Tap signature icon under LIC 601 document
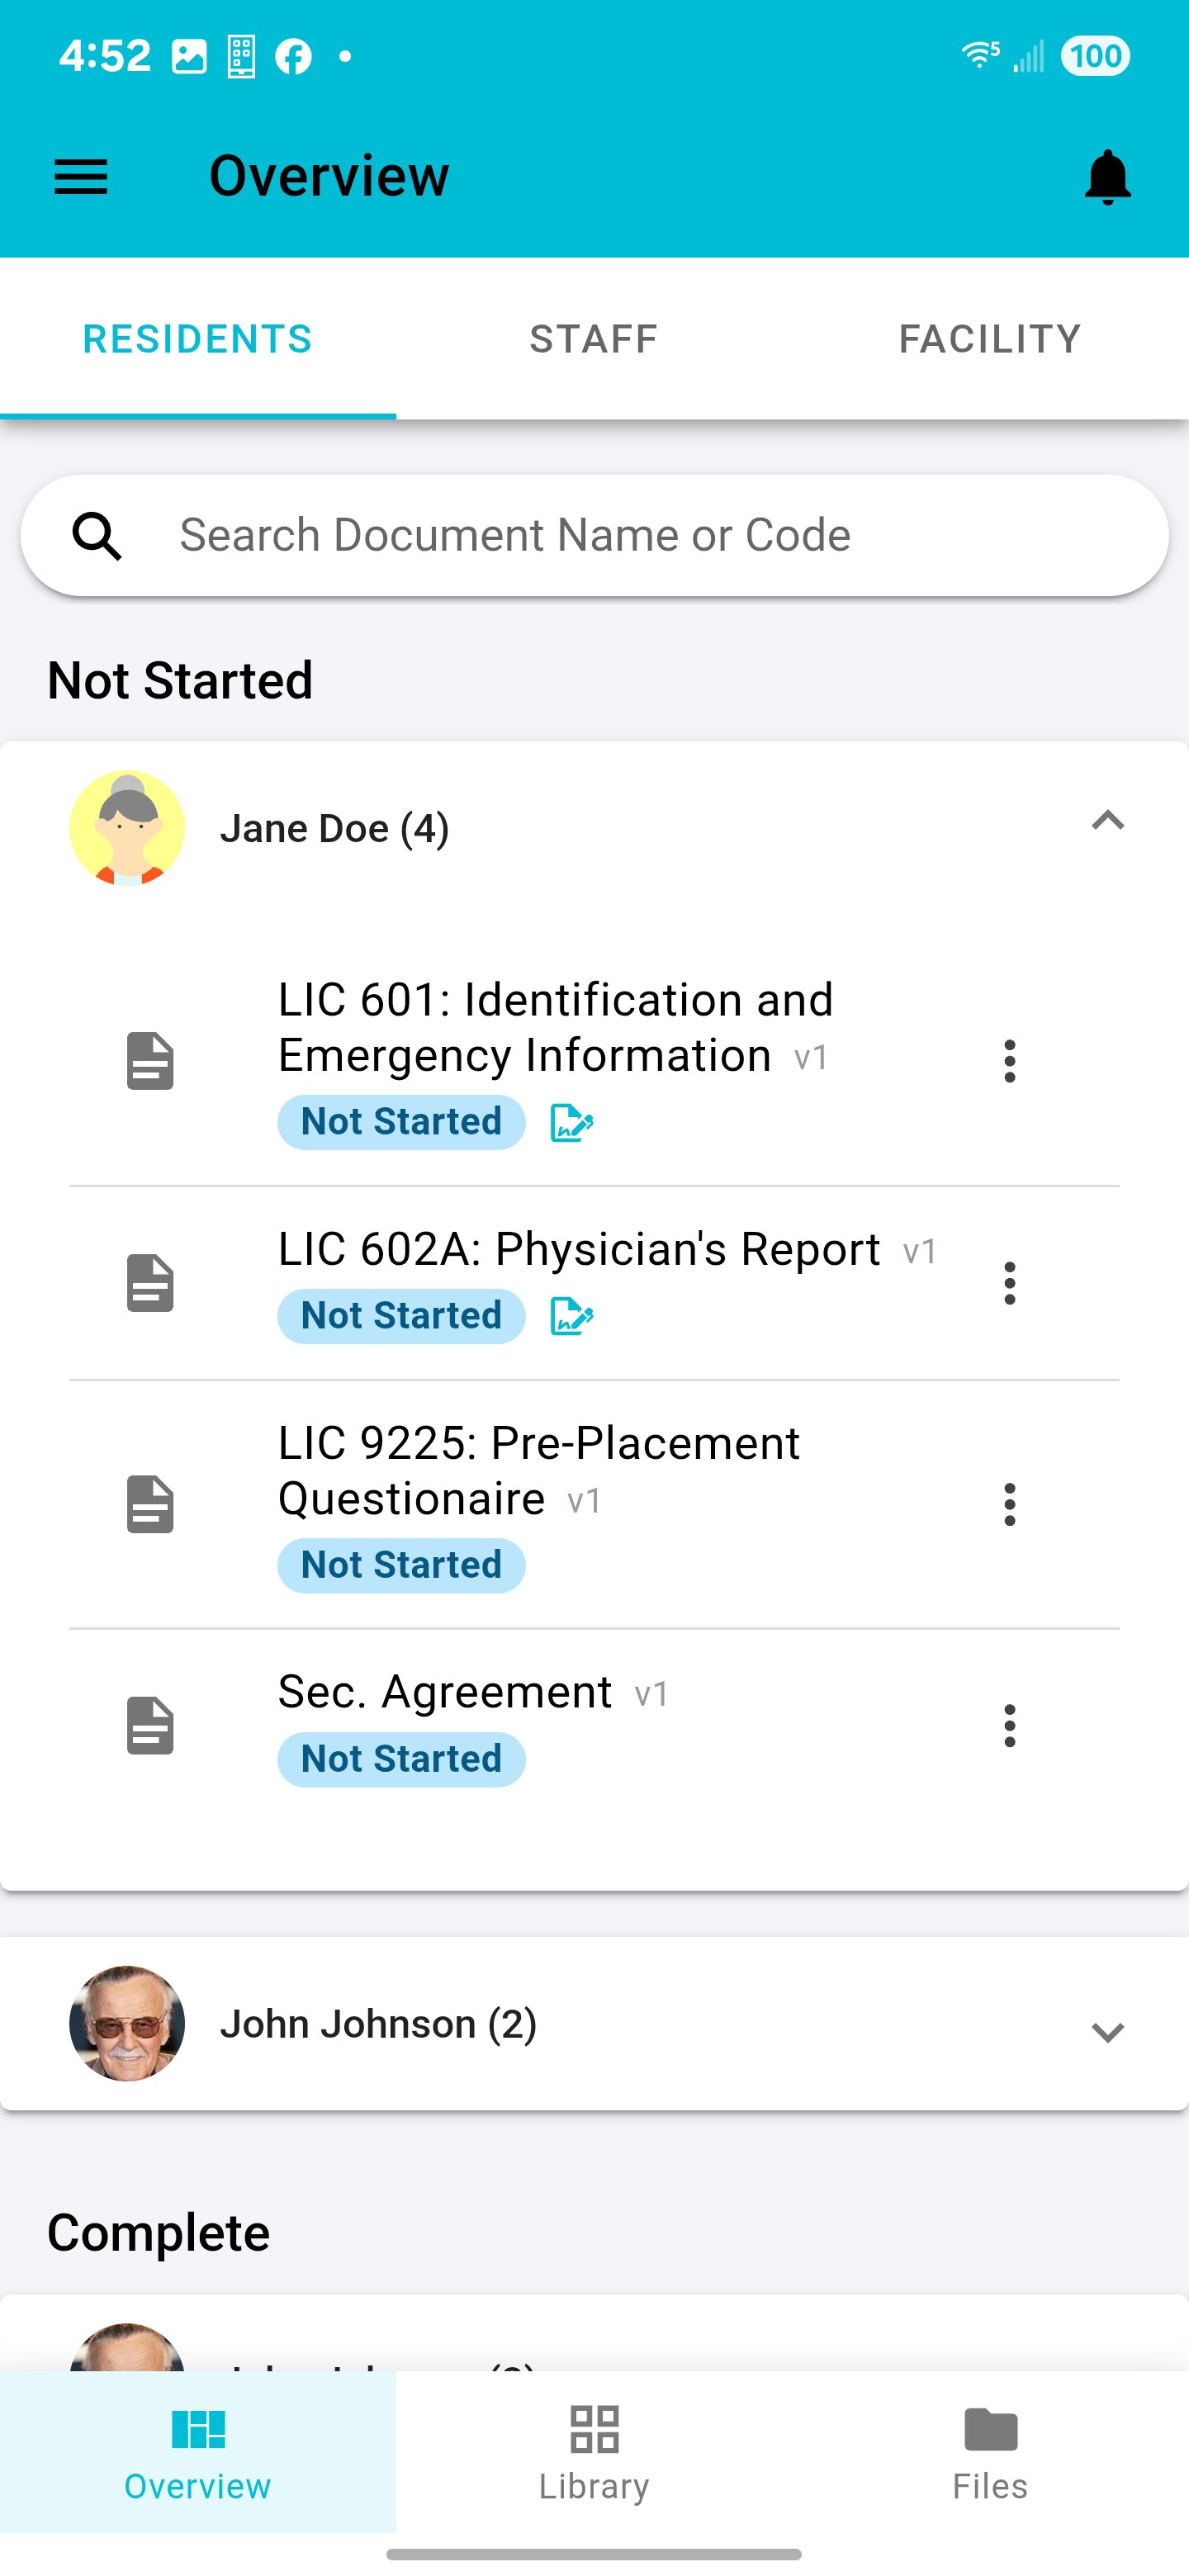Viewport: 1189px width, 2576px height. [572, 1123]
